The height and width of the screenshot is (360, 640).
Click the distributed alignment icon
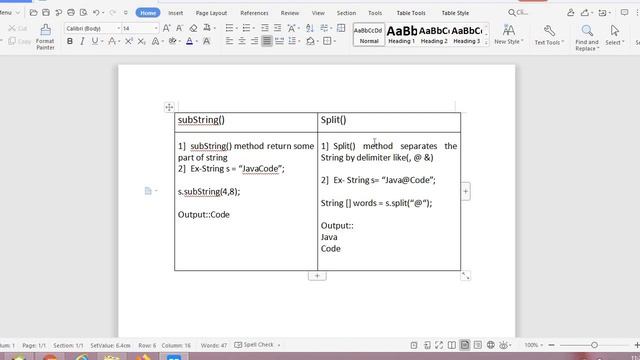pyautogui.click(x=279, y=41)
